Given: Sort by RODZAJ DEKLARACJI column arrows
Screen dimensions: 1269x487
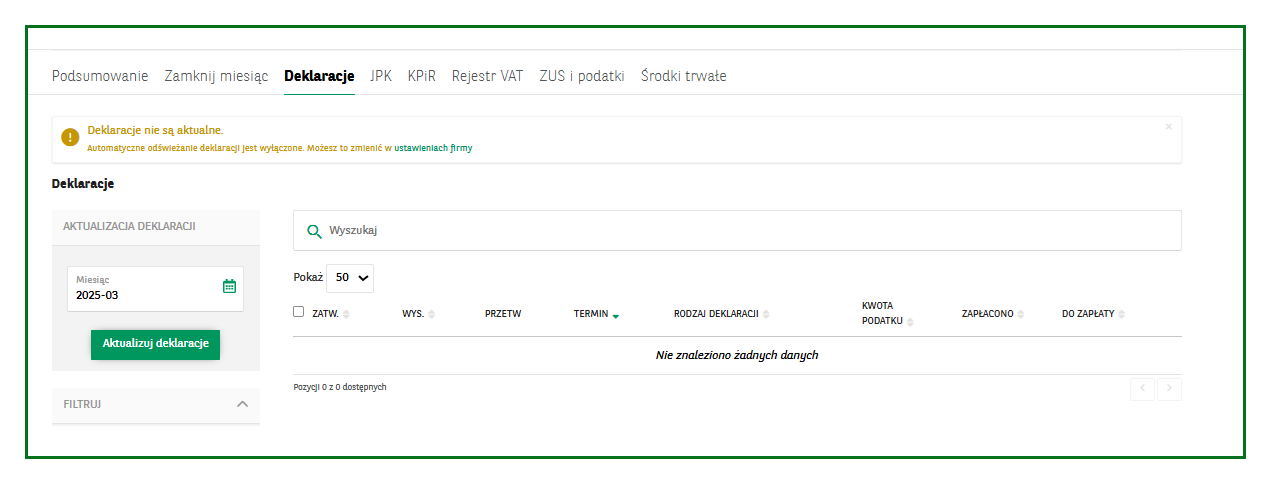Looking at the screenshot, I should point(766,314).
